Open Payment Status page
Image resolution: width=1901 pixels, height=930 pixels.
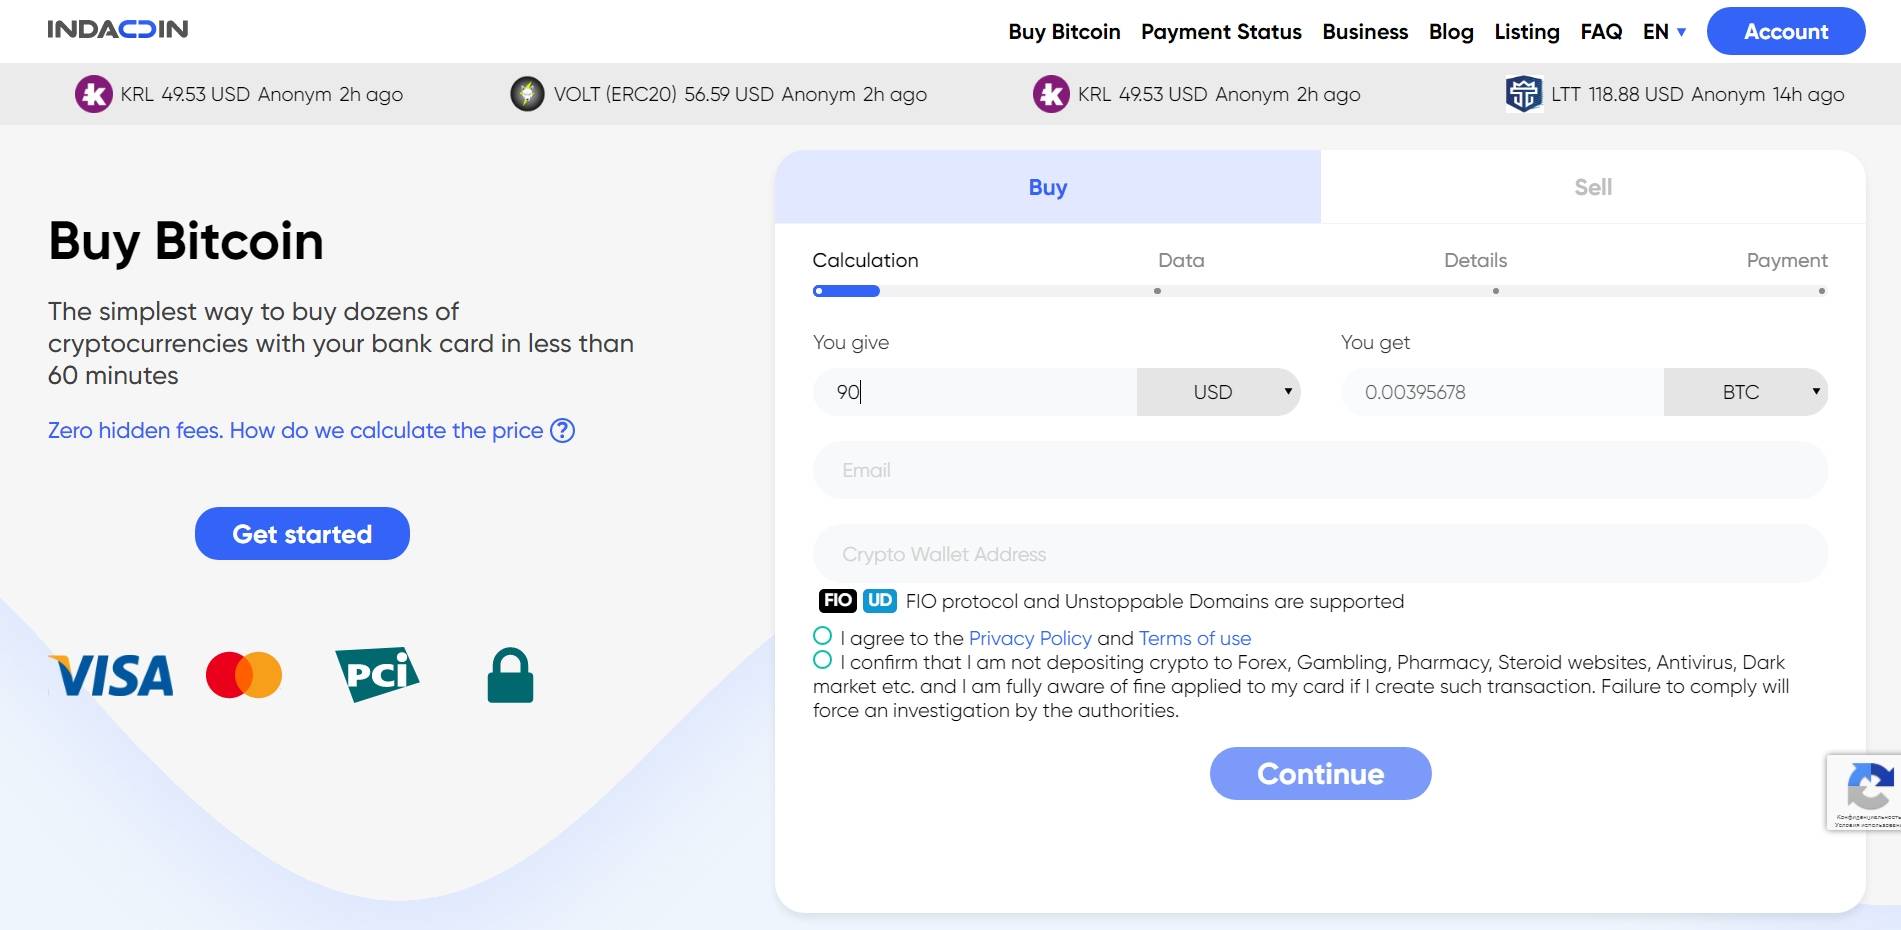[1221, 32]
